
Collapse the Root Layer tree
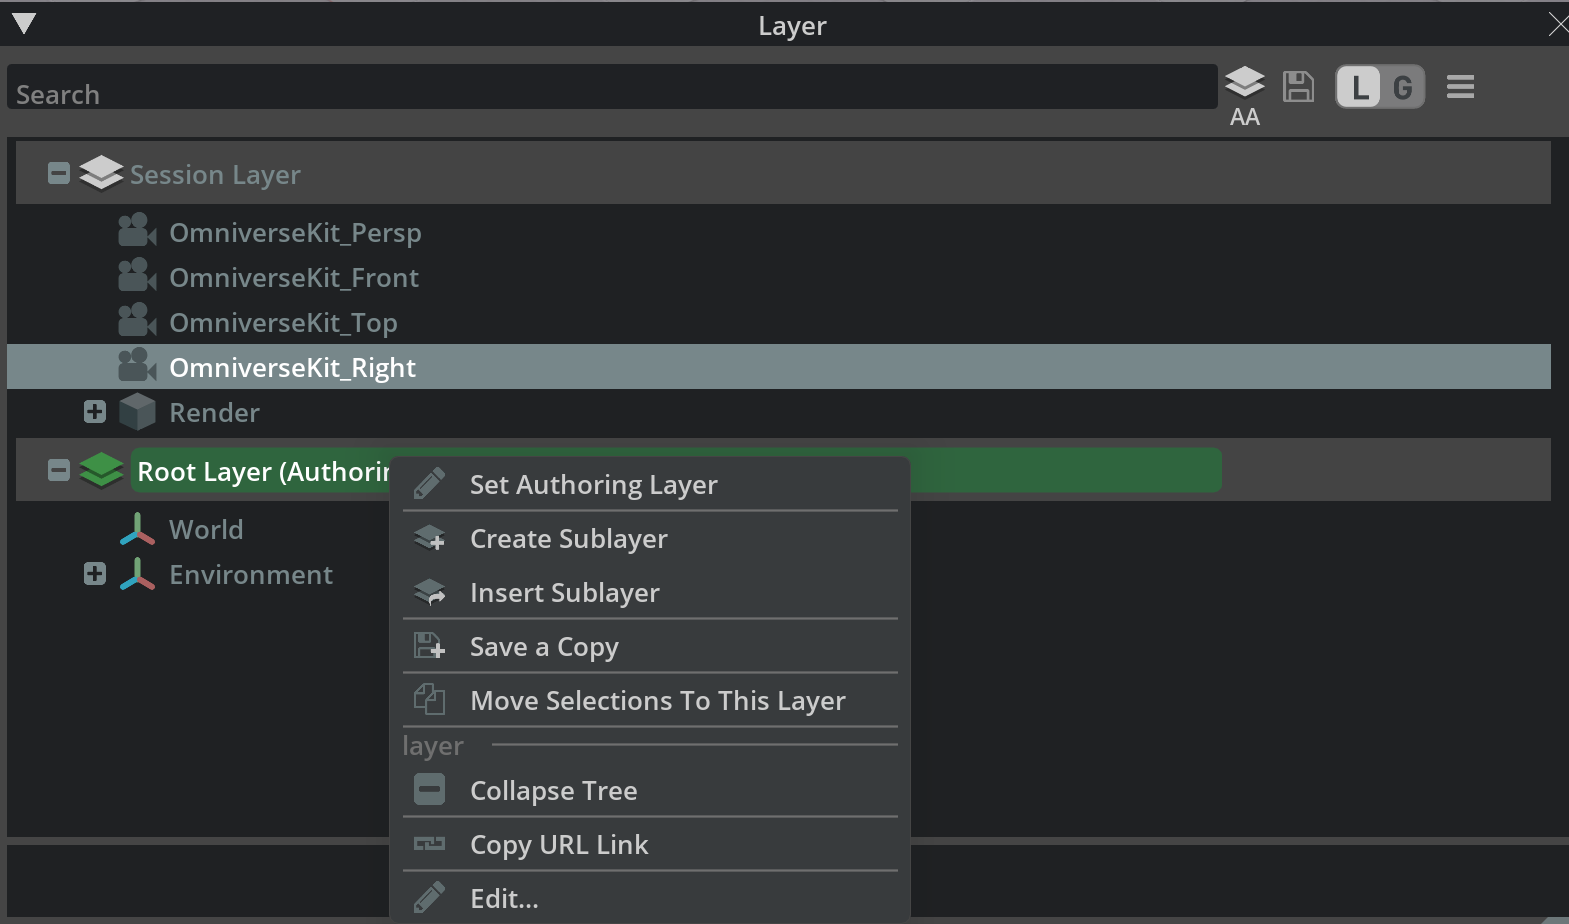59,470
